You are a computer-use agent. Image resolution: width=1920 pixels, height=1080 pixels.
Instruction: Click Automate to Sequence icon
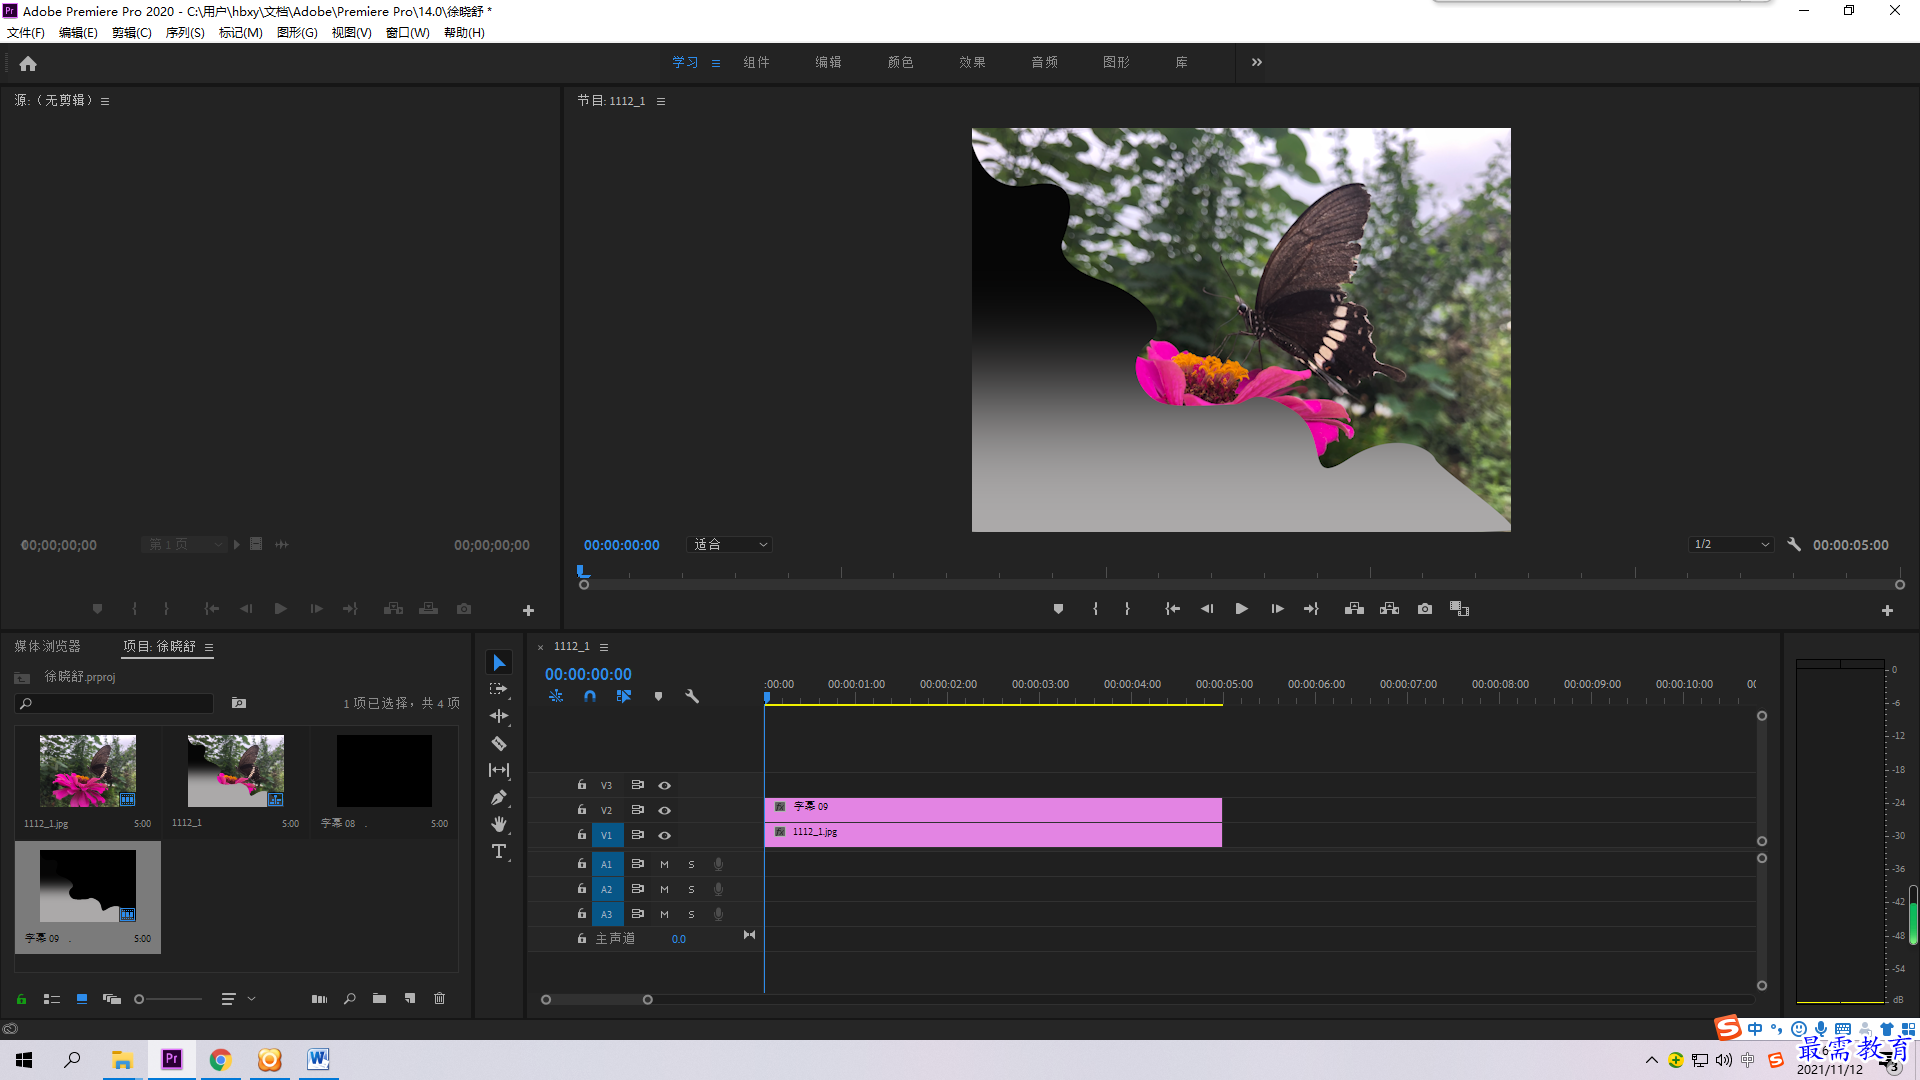319,998
